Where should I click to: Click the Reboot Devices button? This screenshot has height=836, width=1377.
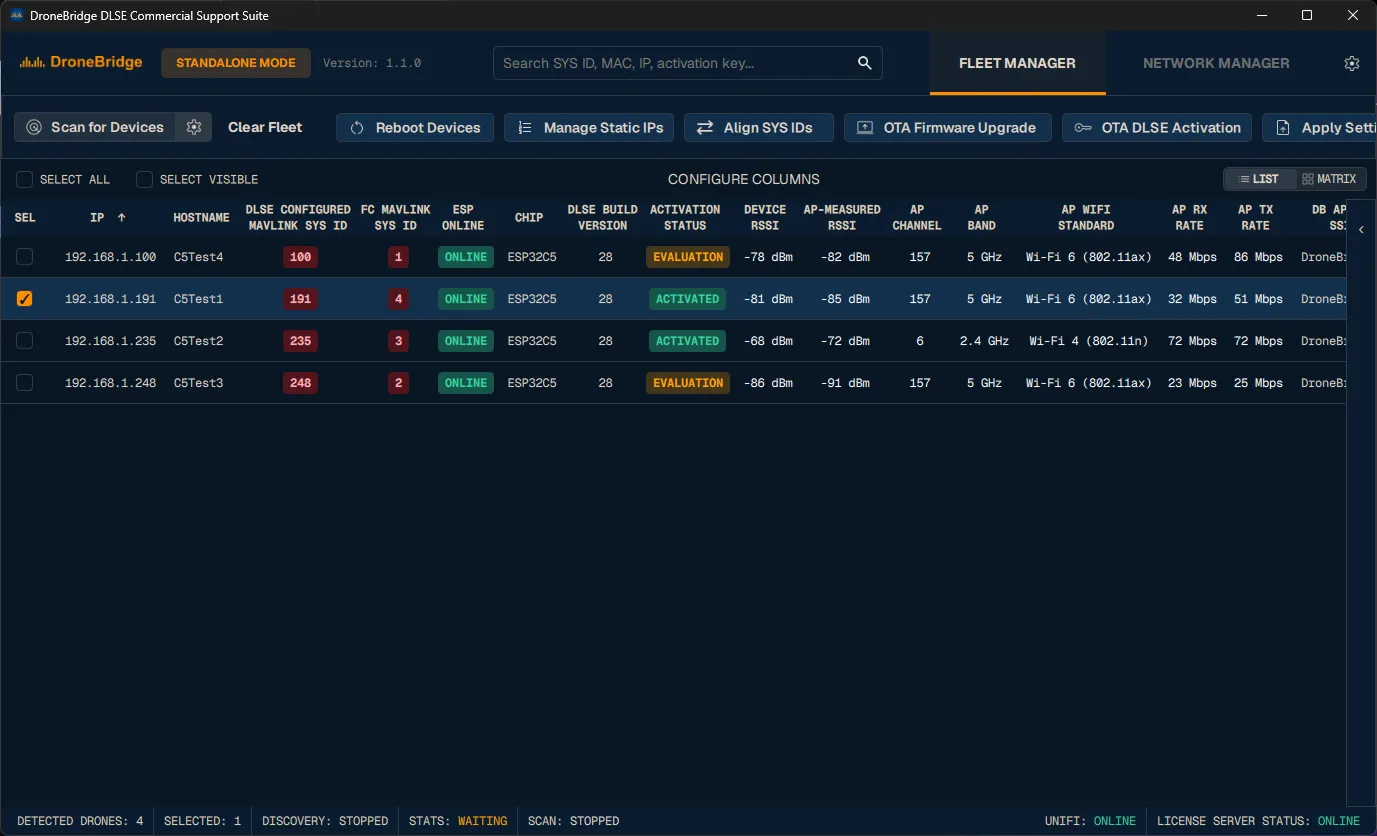coord(415,128)
